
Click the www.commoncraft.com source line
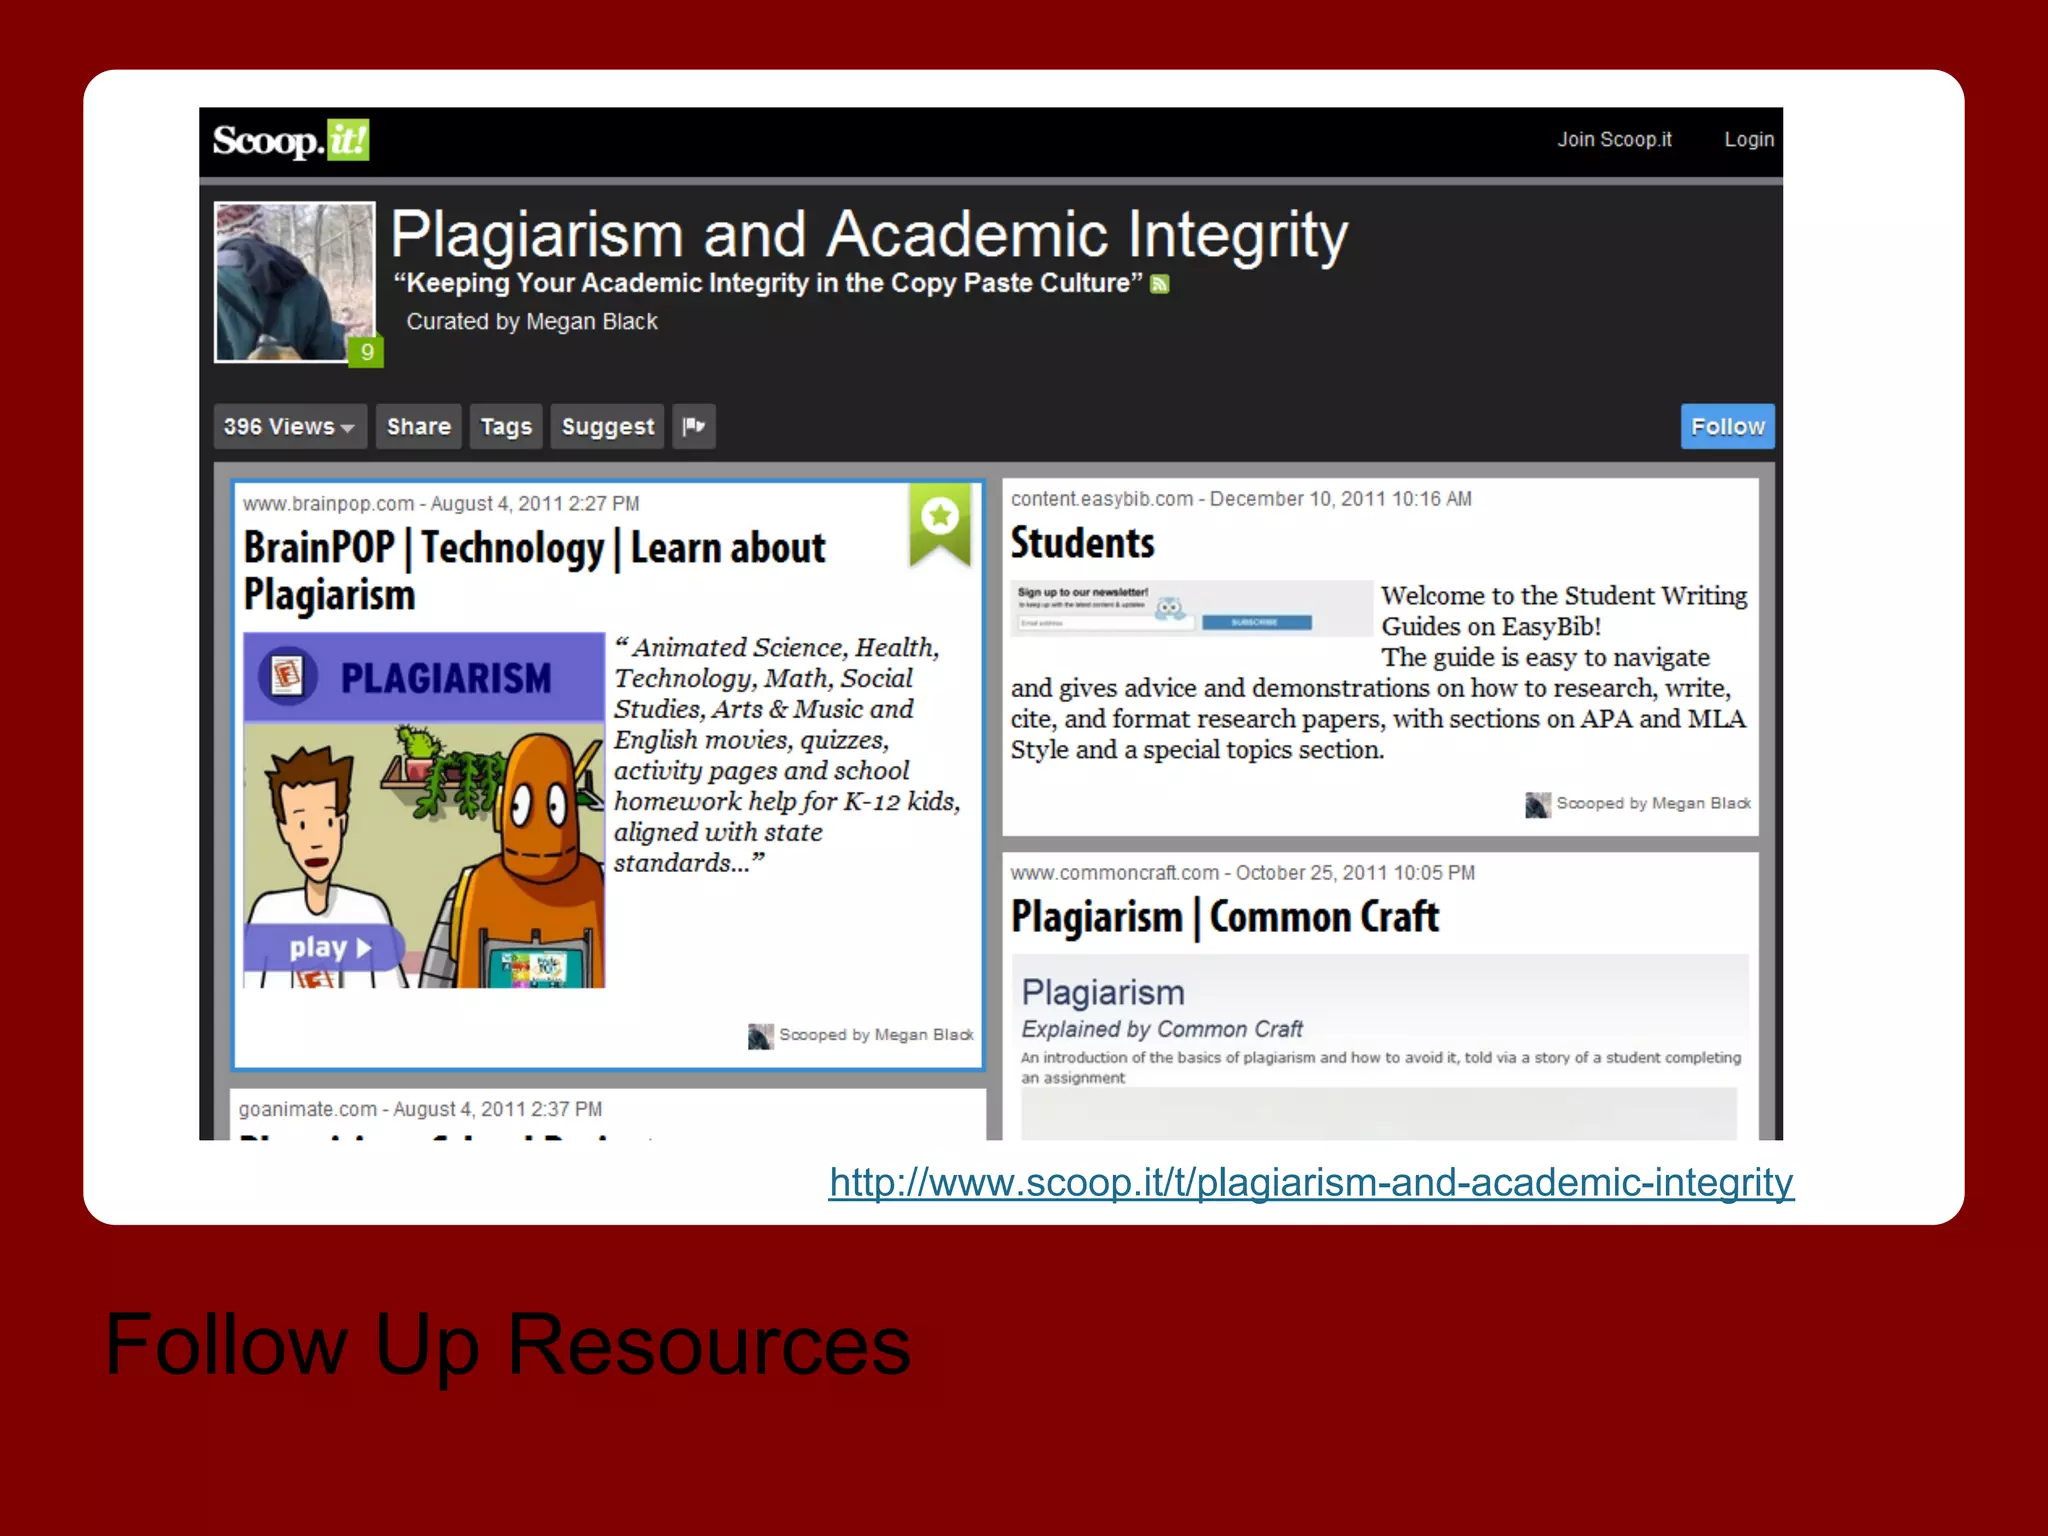coord(1243,873)
